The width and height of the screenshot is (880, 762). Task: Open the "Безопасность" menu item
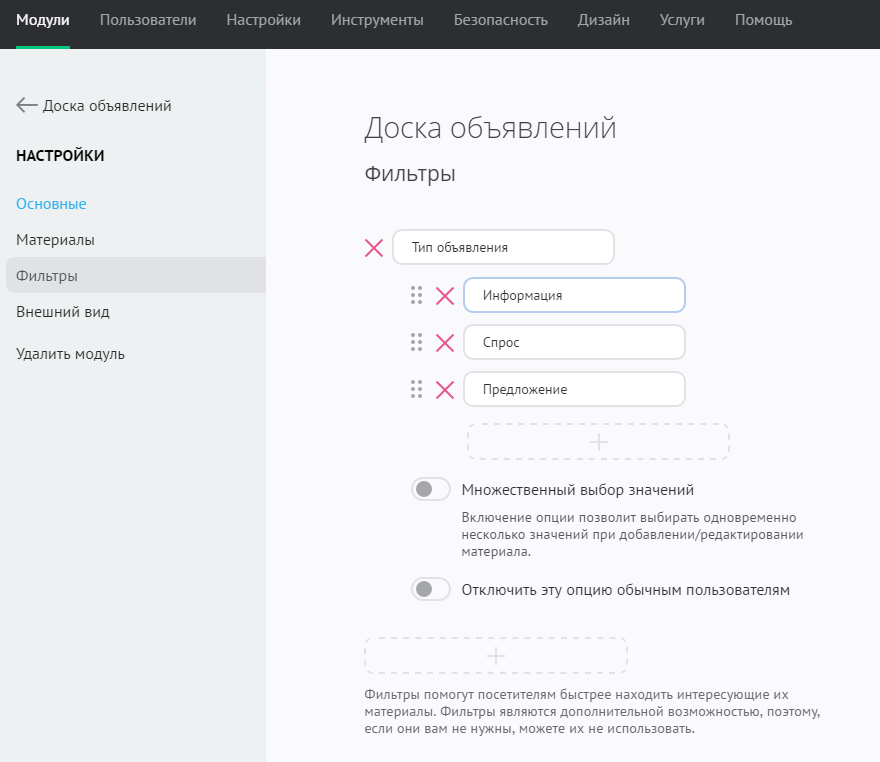click(500, 20)
